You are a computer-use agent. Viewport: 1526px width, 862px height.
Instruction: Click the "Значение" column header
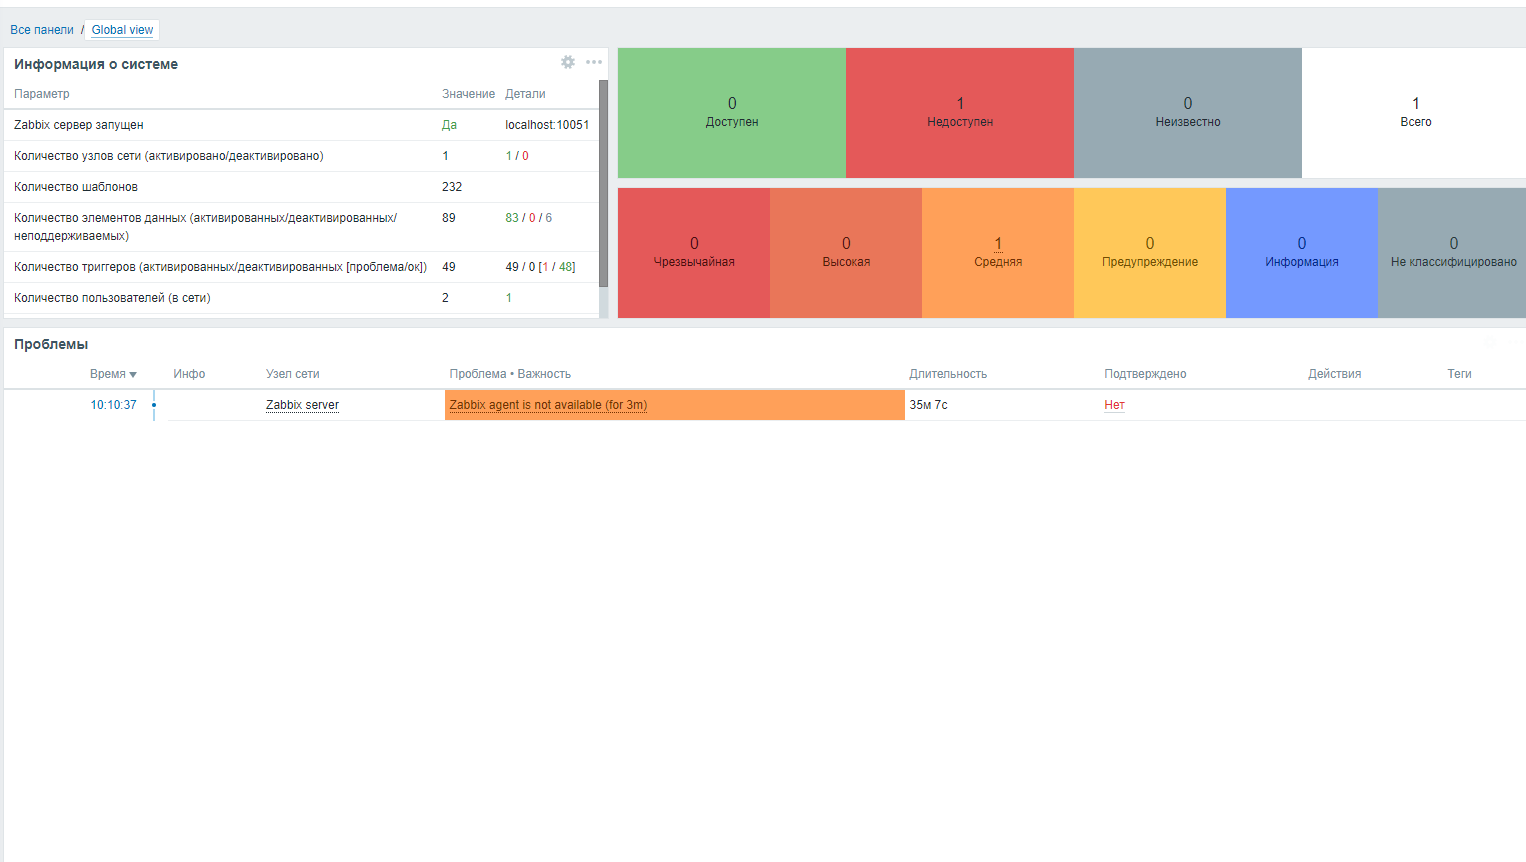pos(468,94)
